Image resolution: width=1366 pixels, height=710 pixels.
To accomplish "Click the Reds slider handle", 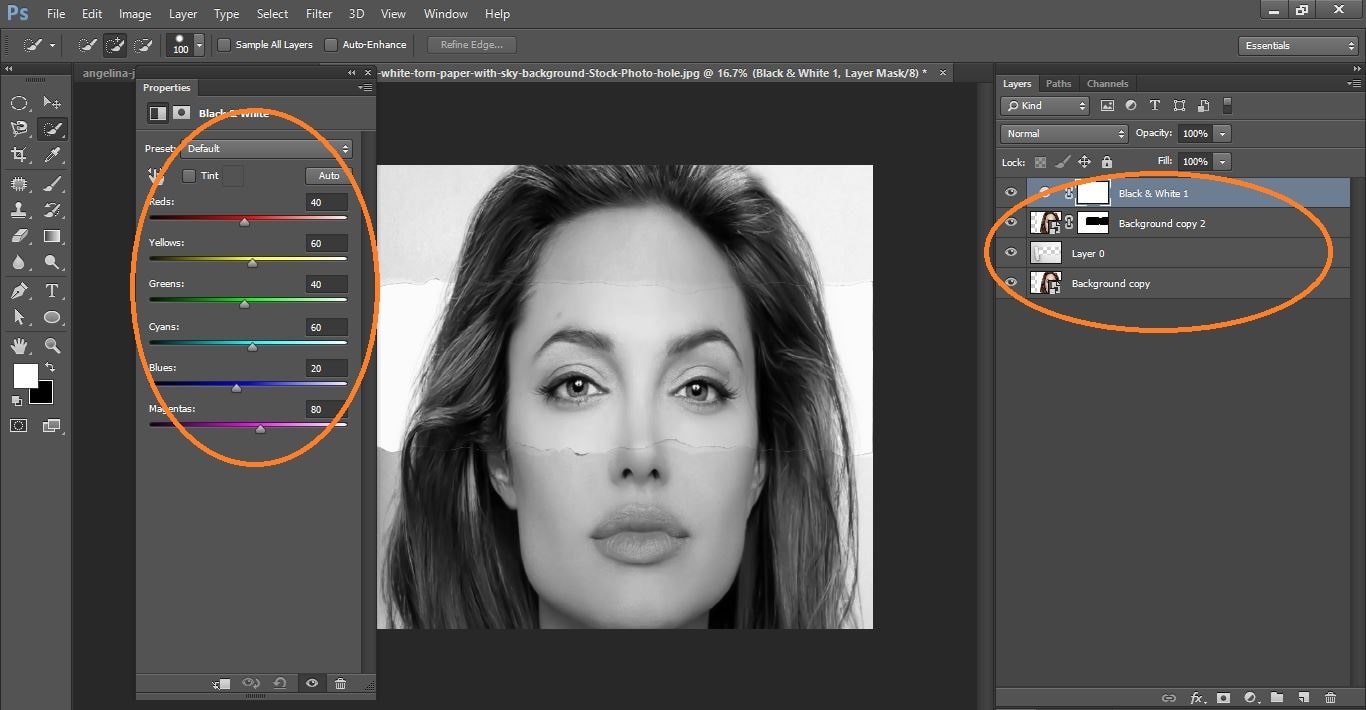I will click(244, 222).
